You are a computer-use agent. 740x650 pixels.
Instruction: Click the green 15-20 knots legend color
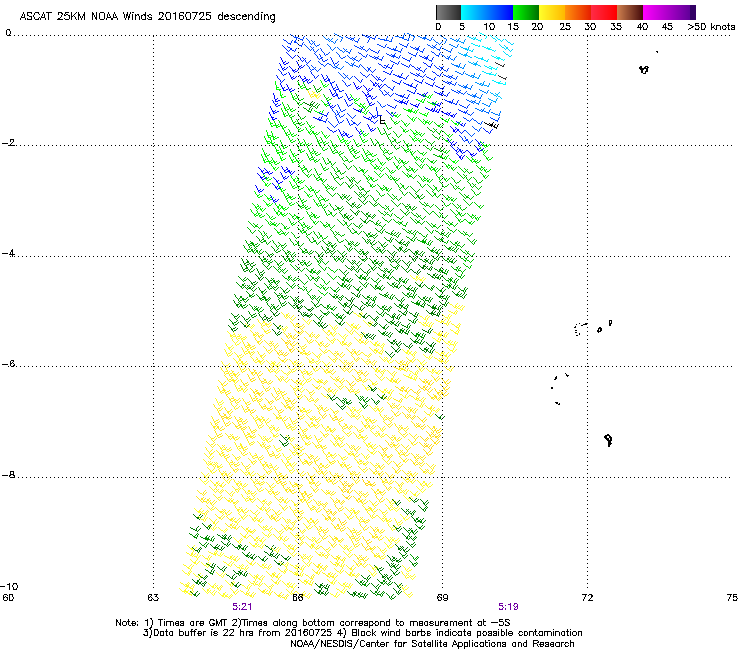coord(526,12)
